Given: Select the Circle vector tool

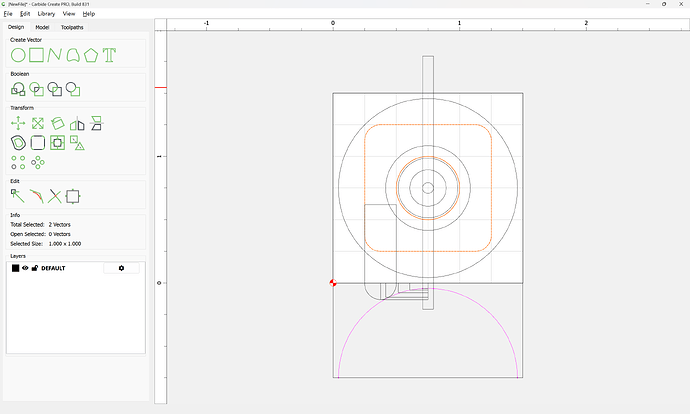Looking at the screenshot, I should pyautogui.click(x=18, y=55).
